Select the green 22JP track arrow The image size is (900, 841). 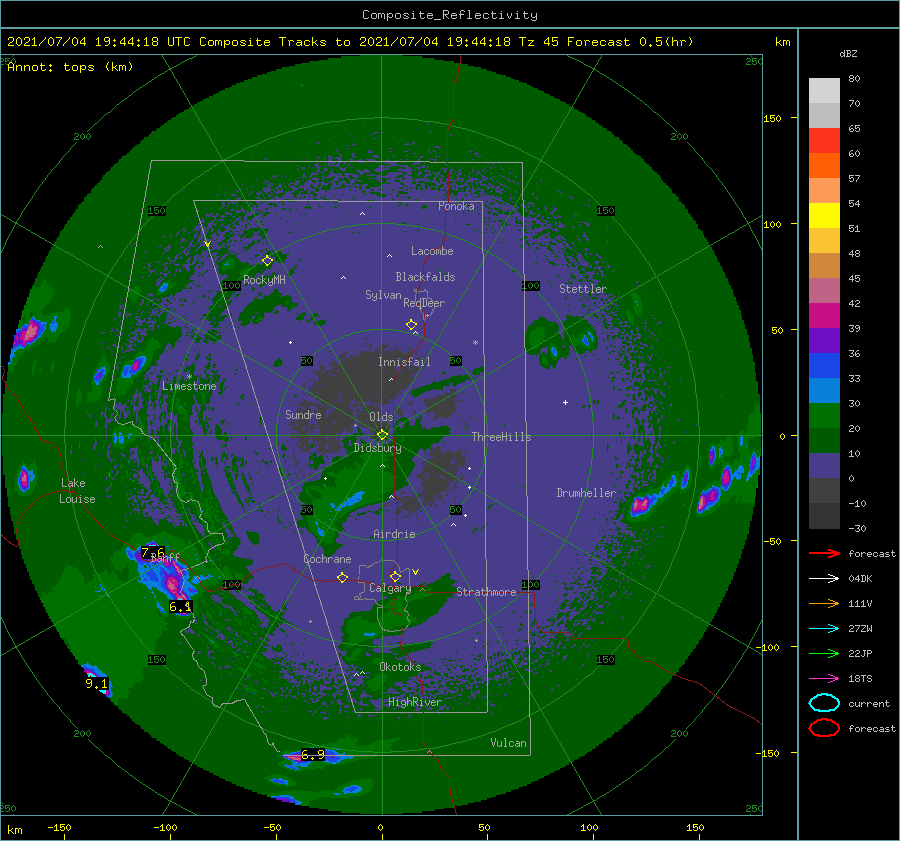pos(824,653)
